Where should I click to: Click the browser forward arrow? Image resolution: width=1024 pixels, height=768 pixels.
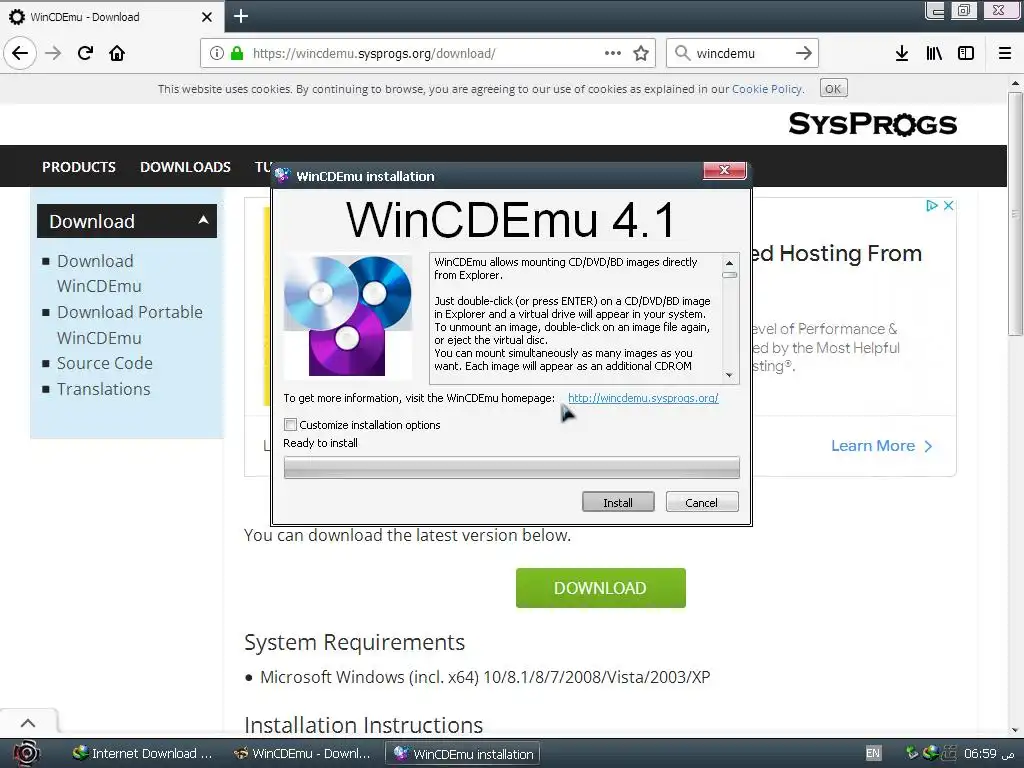point(53,53)
